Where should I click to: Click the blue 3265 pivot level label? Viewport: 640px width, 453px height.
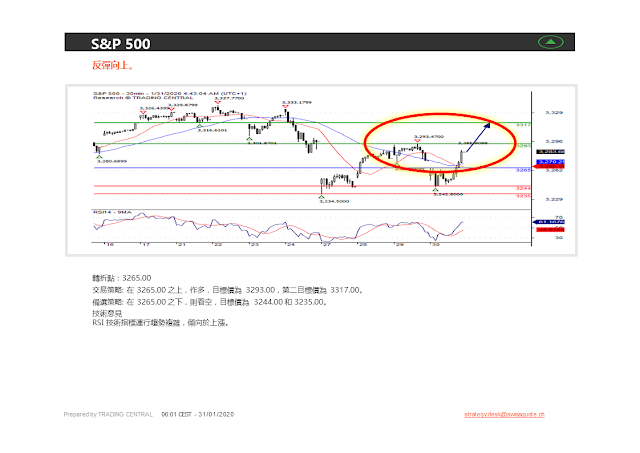pos(523,170)
